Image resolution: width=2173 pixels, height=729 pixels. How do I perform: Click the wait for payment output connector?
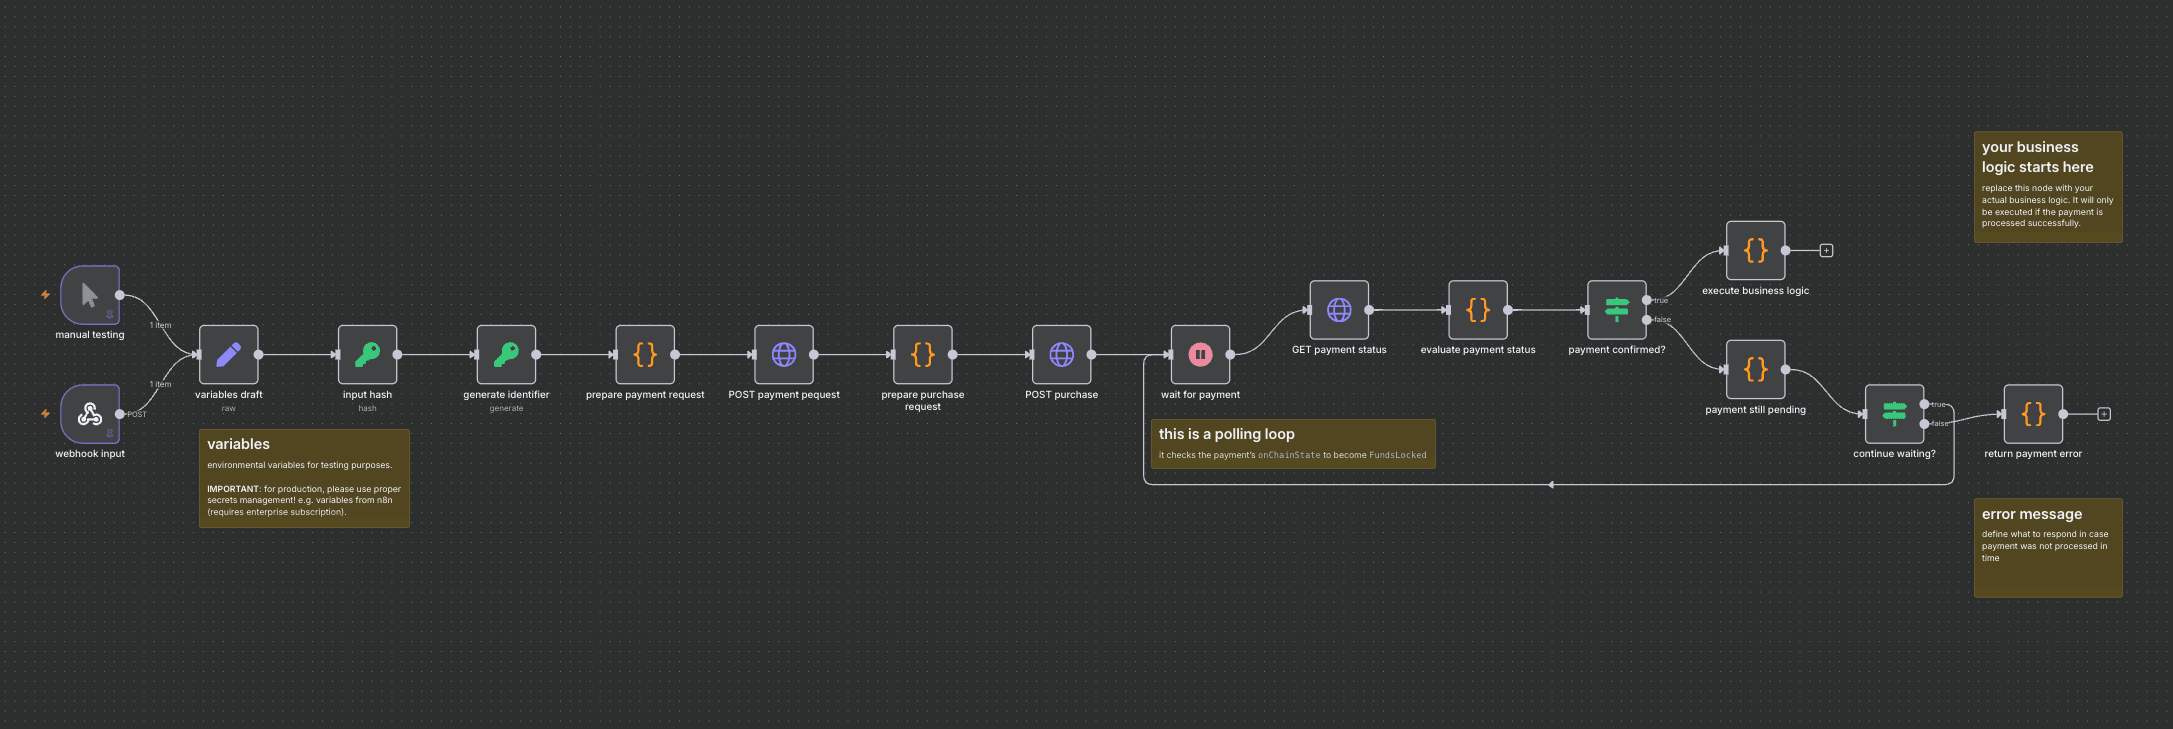pyautogui.click(x=1231, y=355)
